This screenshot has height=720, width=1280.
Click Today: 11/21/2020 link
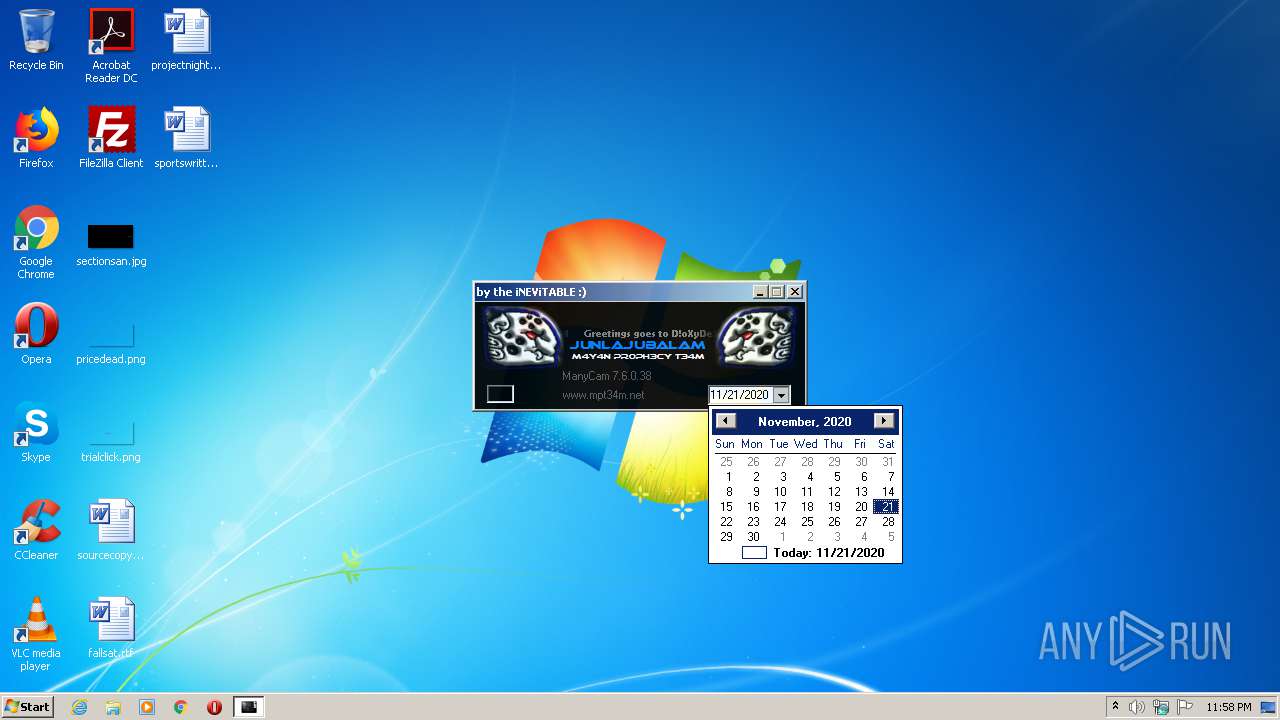[x=829, y=553]
